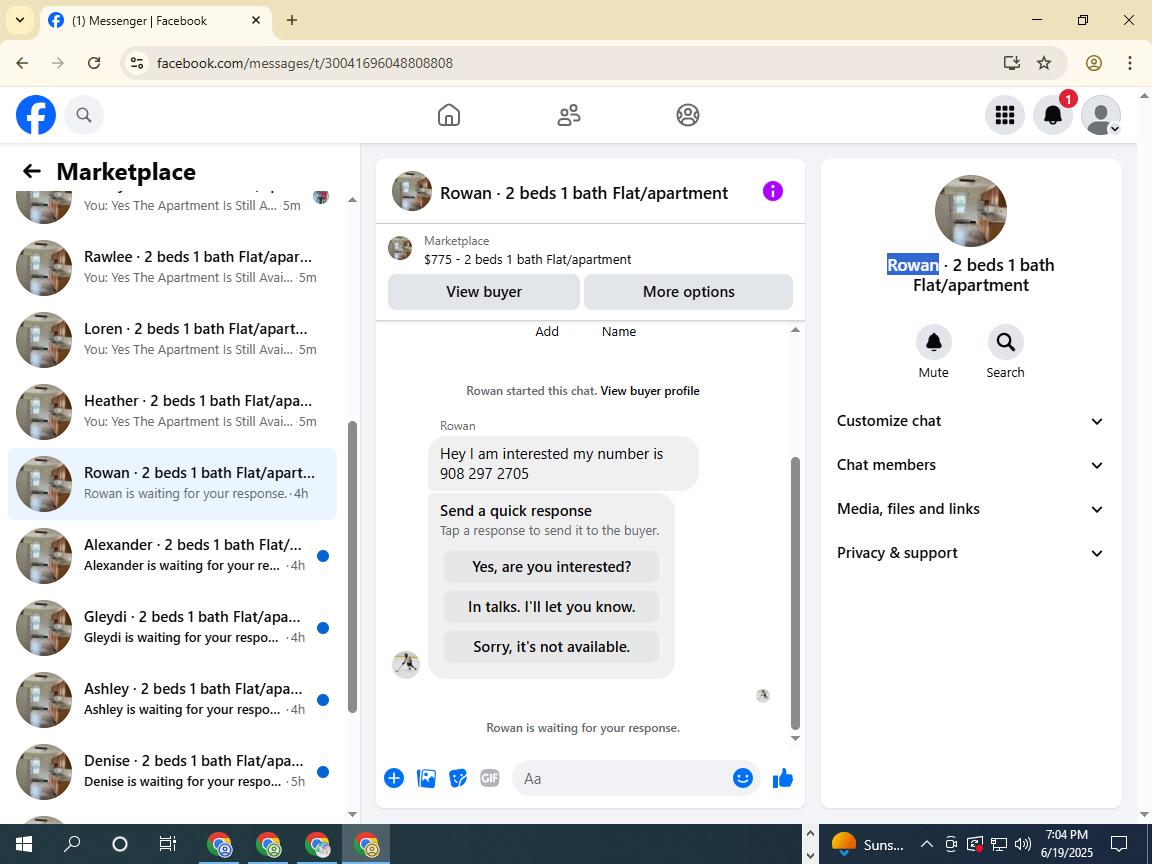Go back with the Marketplace back arrow

coord(32,171)
